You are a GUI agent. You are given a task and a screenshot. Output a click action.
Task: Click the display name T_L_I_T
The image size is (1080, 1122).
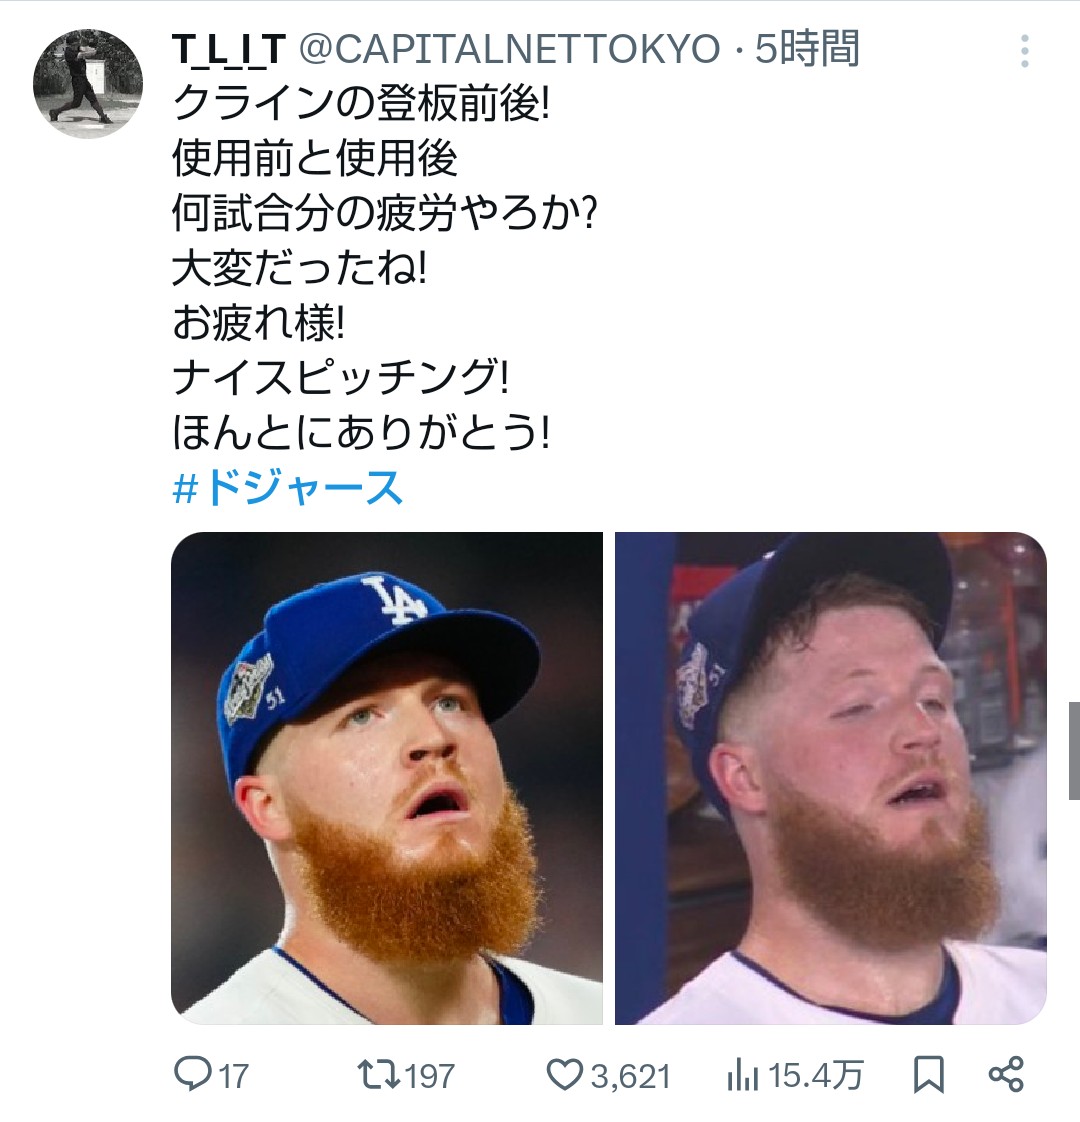coord(229,49)
